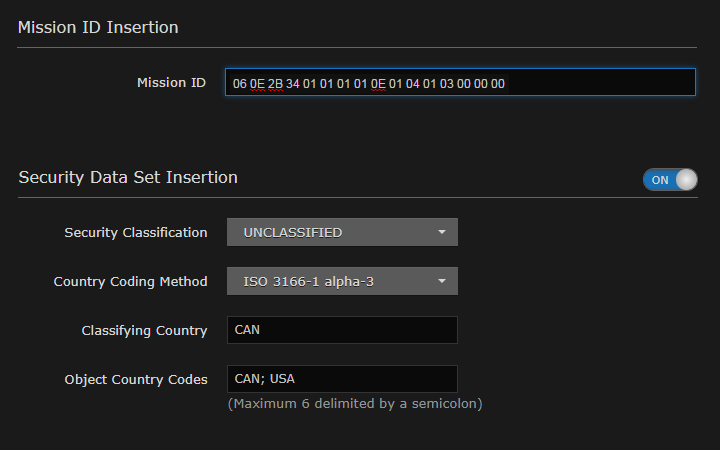Image resolution: width=720 pixels, height=450 pixels.
Task: Click the Classifying Country label
Action: [x=144, y=330]
